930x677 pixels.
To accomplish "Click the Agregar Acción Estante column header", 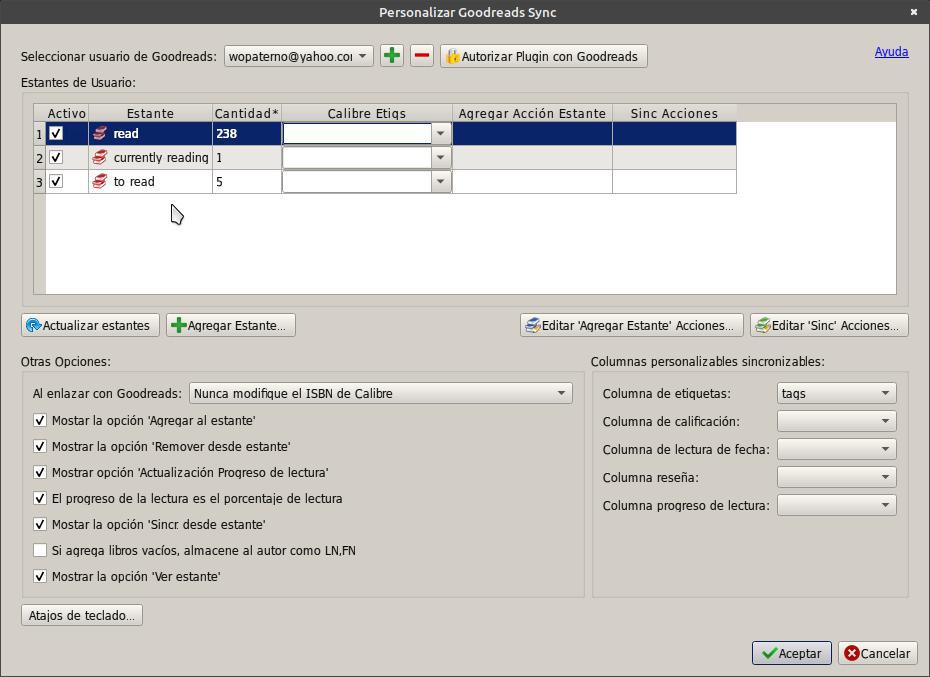I will [532, 113].
